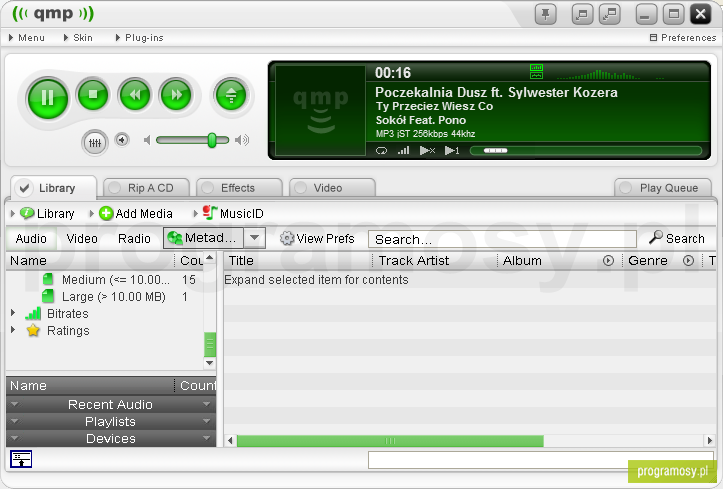Click the round arrow button in Album header
The height and width of the screenshot is (489, 723).
[608, 261]
